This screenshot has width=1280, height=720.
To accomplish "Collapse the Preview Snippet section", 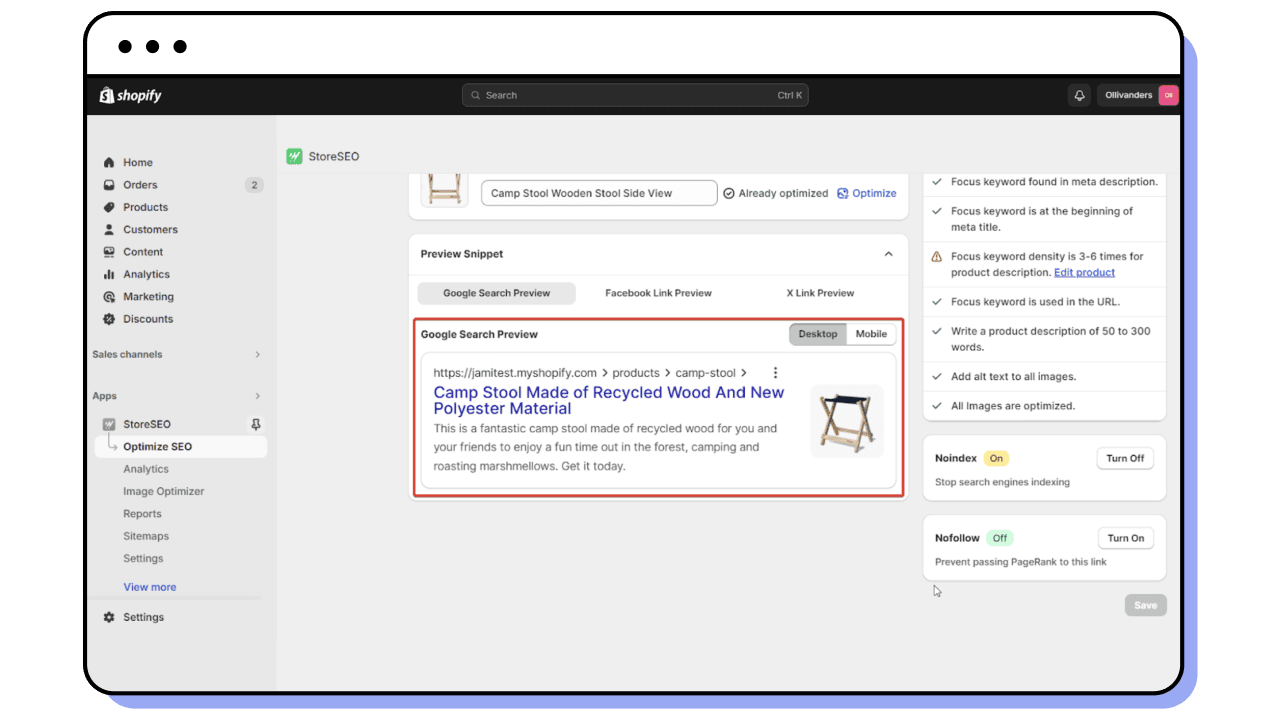I will pos(887,254).
